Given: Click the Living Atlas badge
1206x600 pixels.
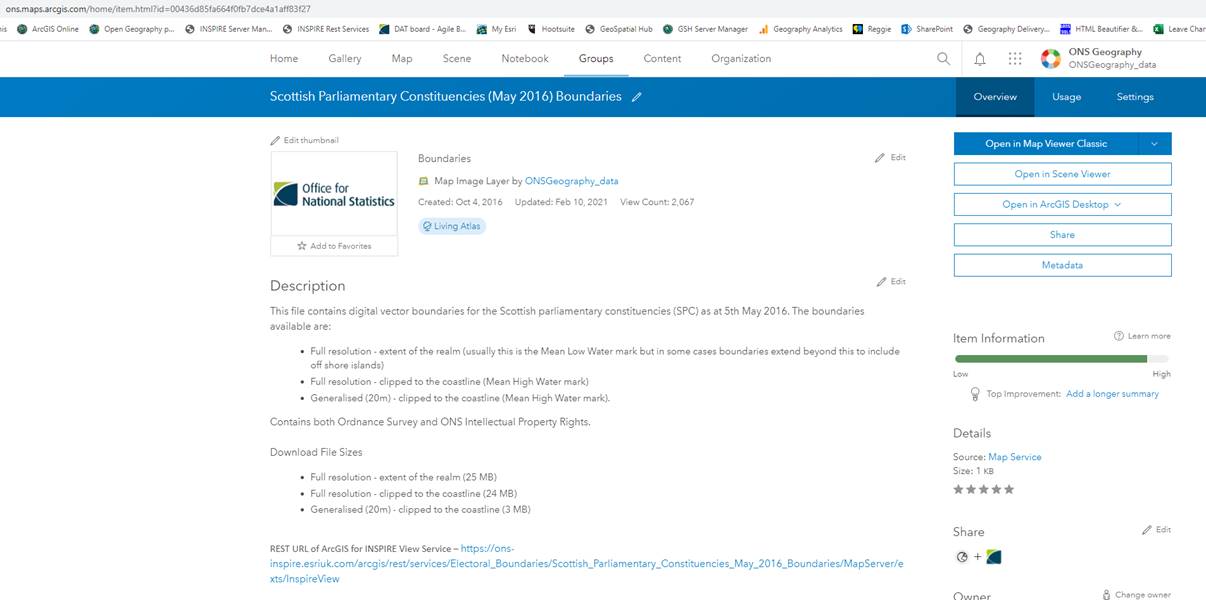Looking at the screenshot, I should click(x=452, y=226).
